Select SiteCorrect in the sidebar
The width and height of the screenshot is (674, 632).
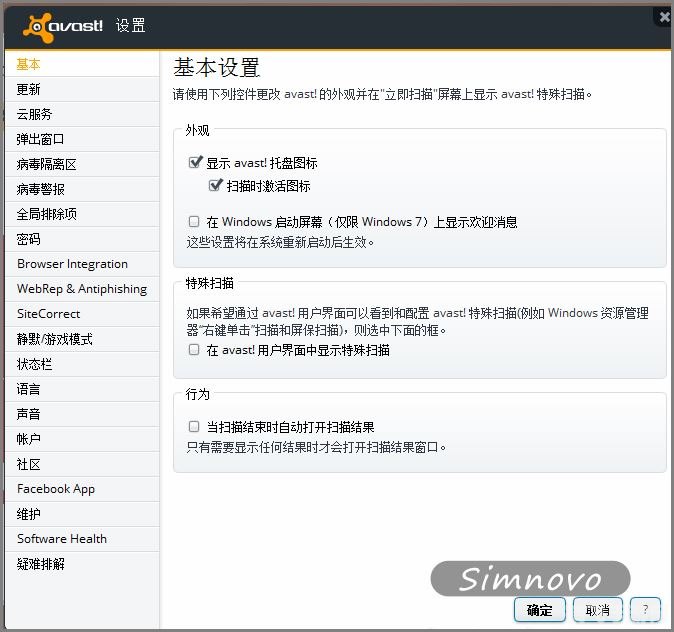(x=82, y=314)
